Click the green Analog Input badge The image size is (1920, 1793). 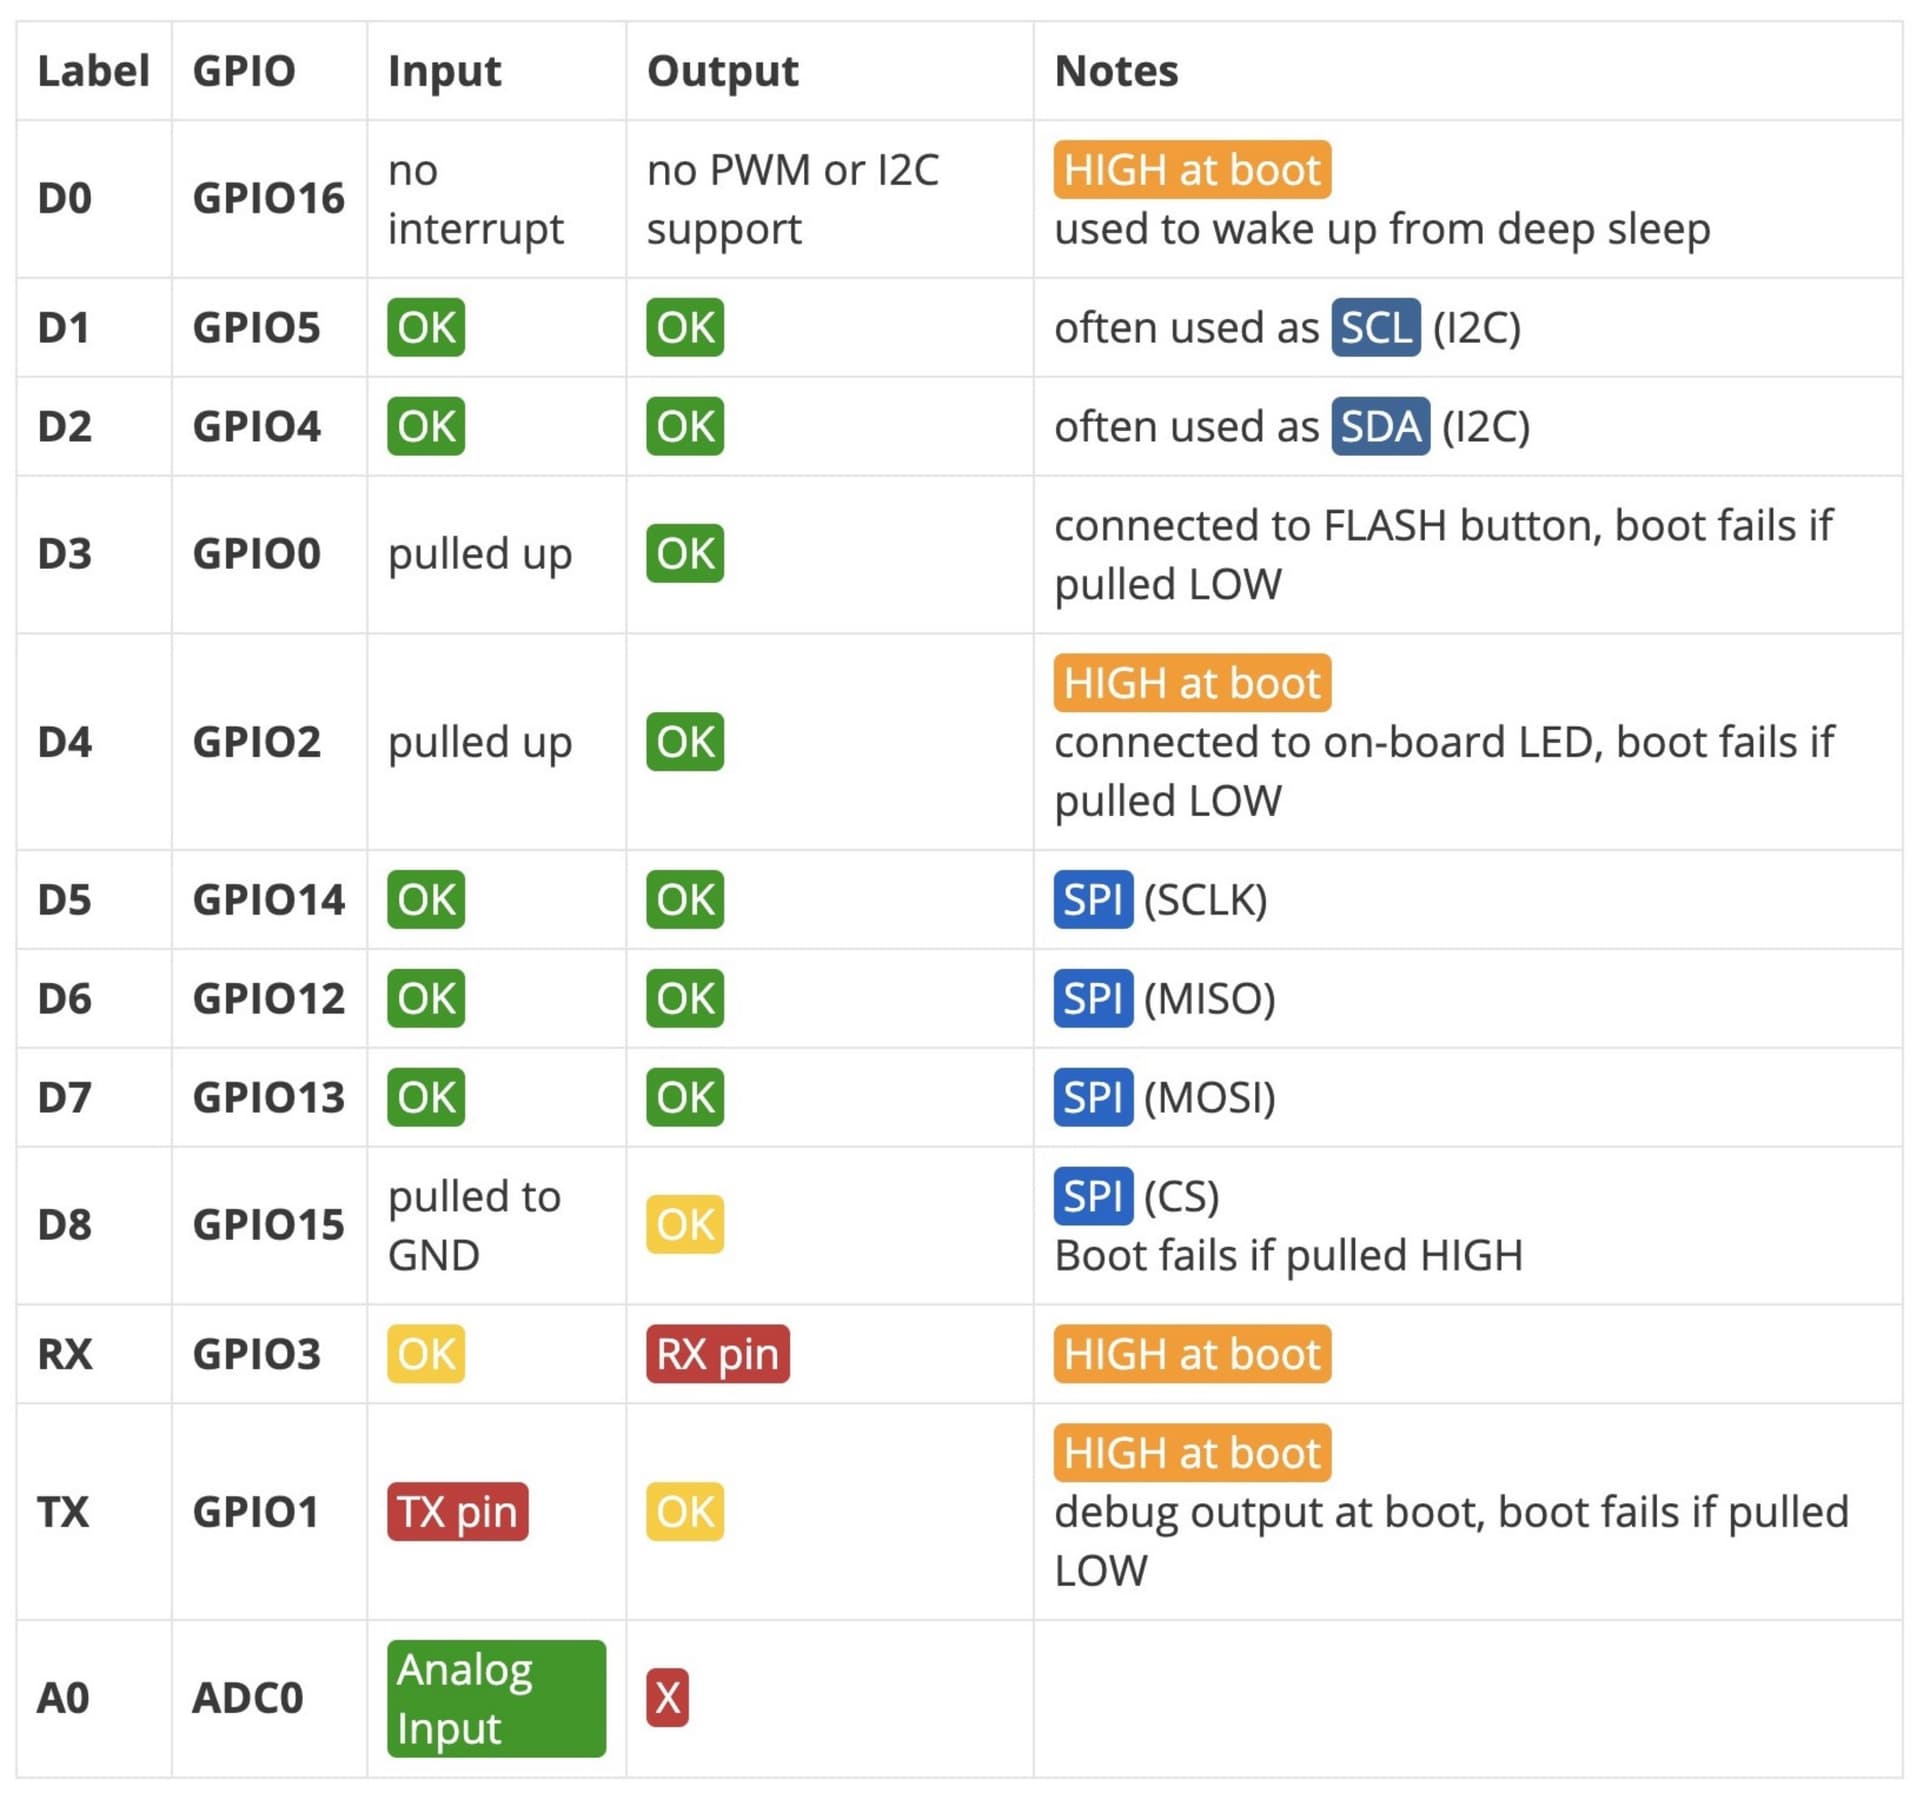tap(497, 1699)
